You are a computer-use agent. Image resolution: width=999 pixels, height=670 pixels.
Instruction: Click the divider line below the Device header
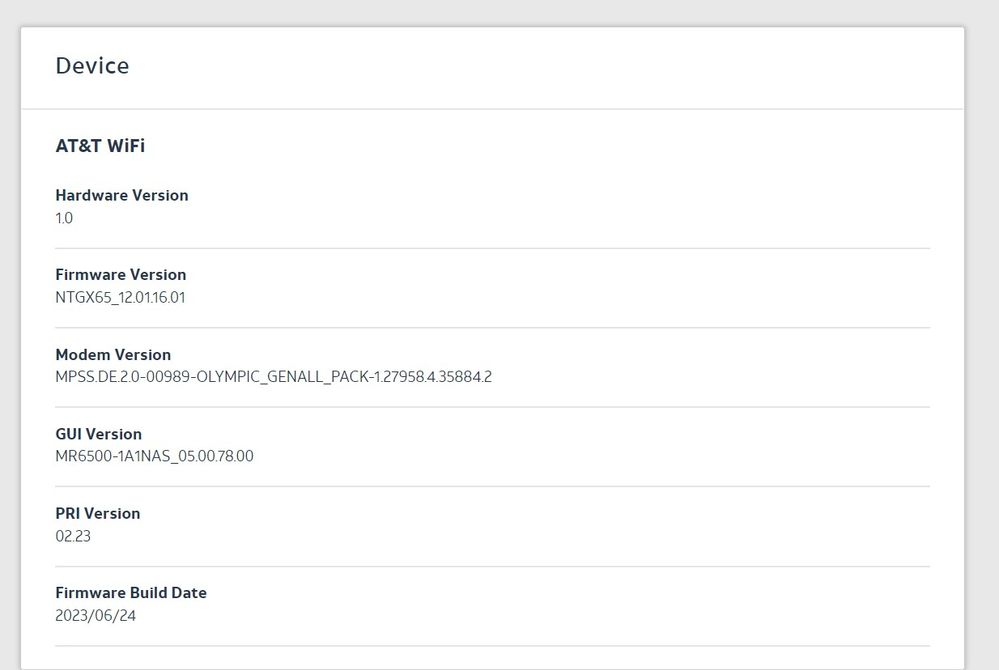[x=492, y=109]
